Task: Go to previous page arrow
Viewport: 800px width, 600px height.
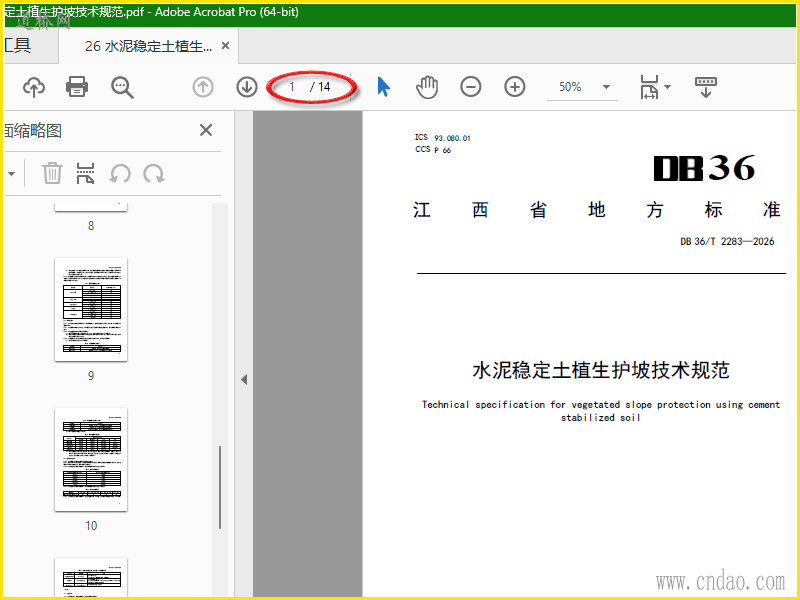Action: (x=203, y=87)
